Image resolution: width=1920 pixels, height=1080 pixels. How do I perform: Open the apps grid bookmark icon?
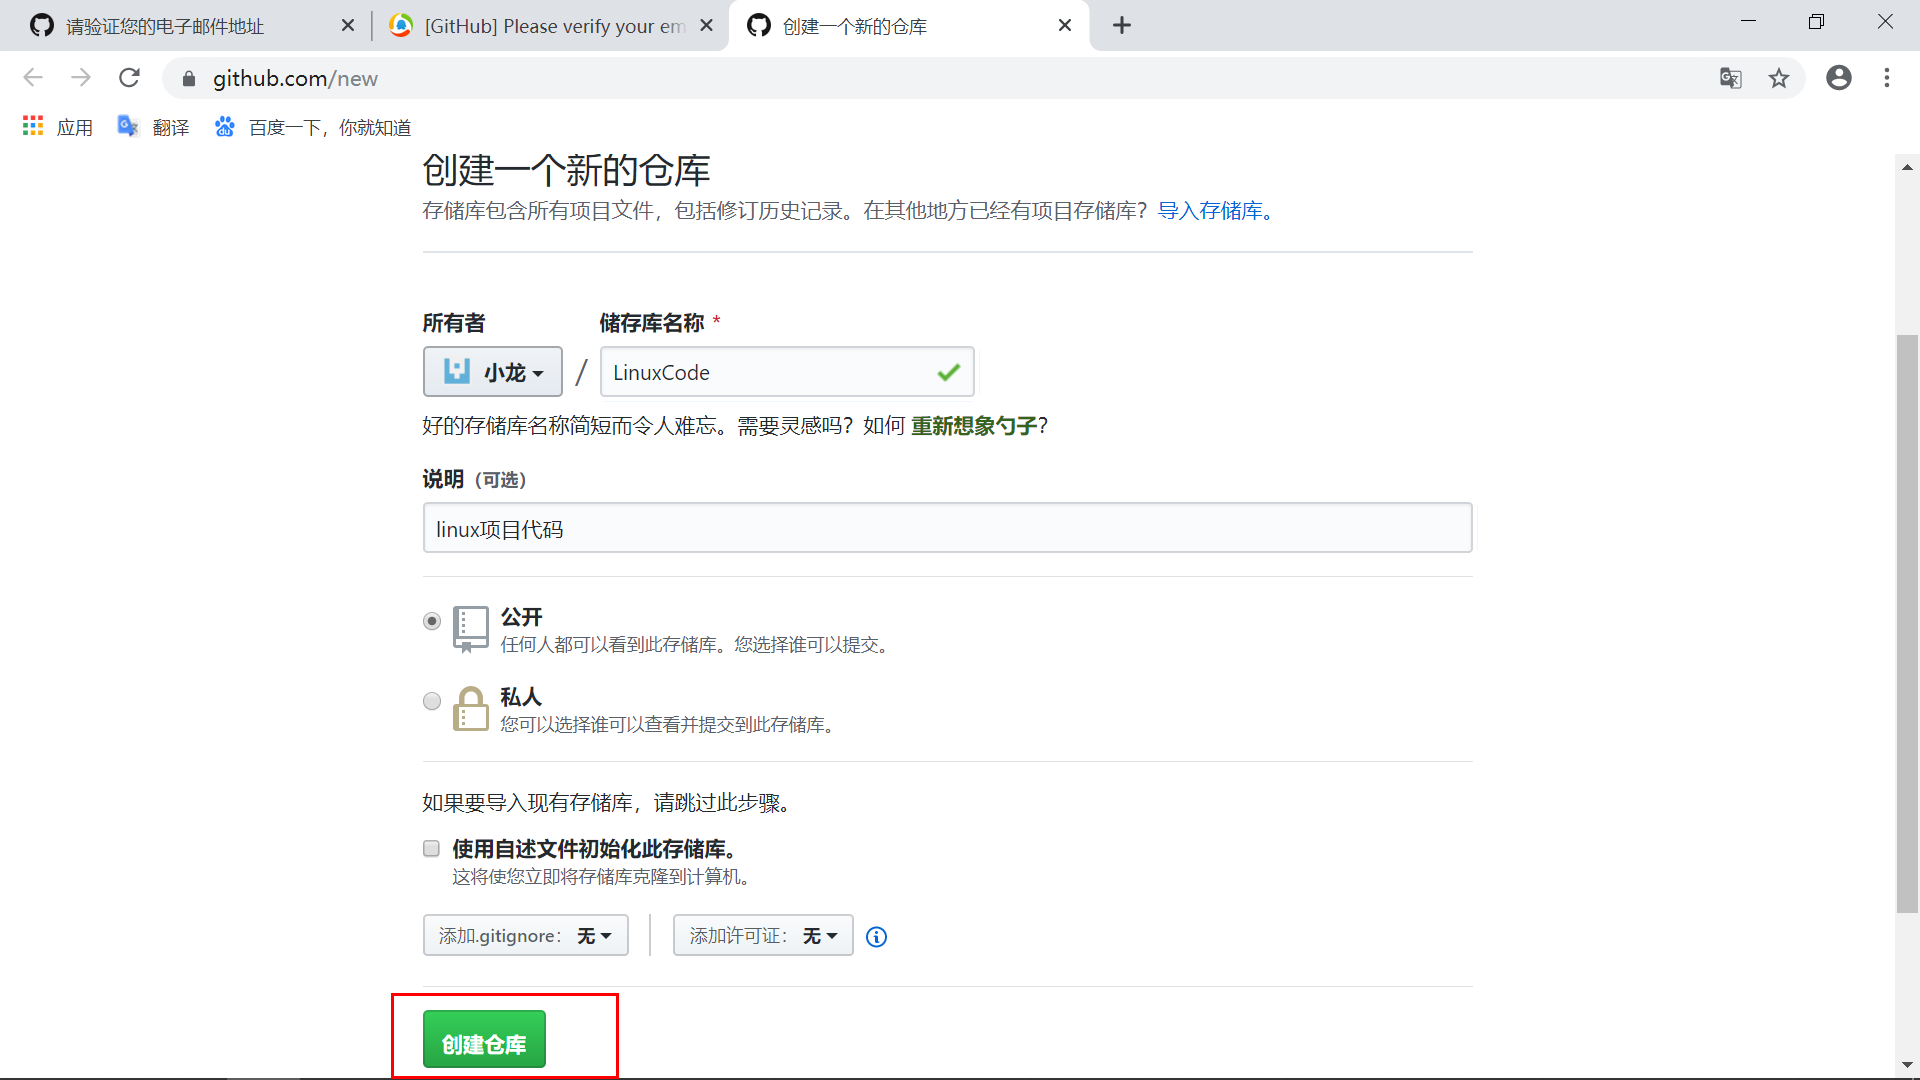[33, 127]
